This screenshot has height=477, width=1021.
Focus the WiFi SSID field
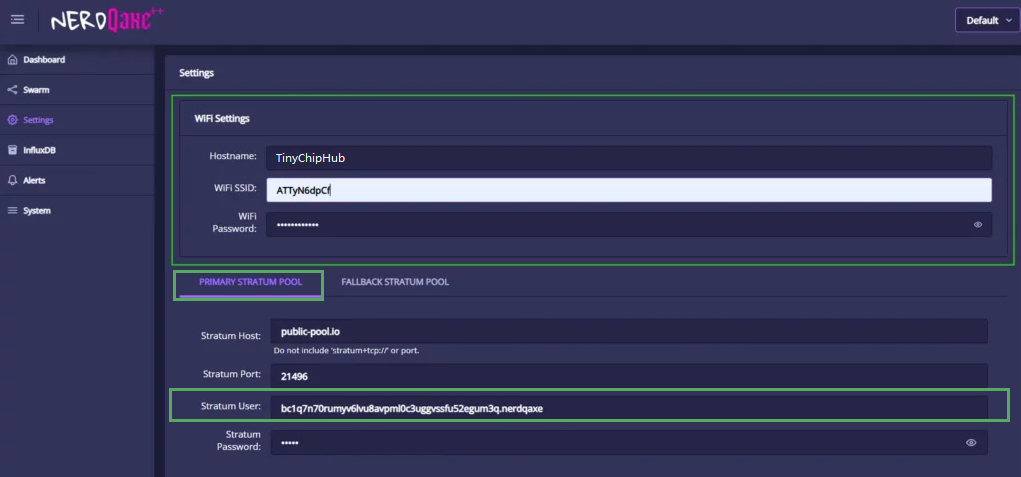pos(628,190)
